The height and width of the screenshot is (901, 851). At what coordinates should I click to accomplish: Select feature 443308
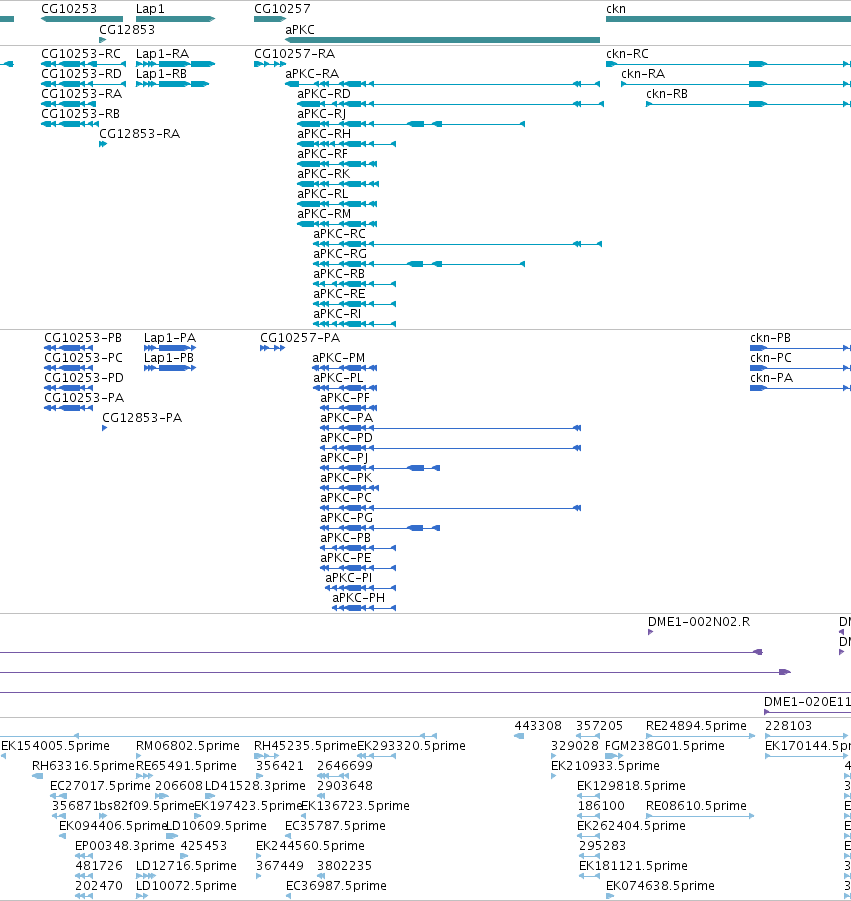pyautogui.click(x=538, y=726)
